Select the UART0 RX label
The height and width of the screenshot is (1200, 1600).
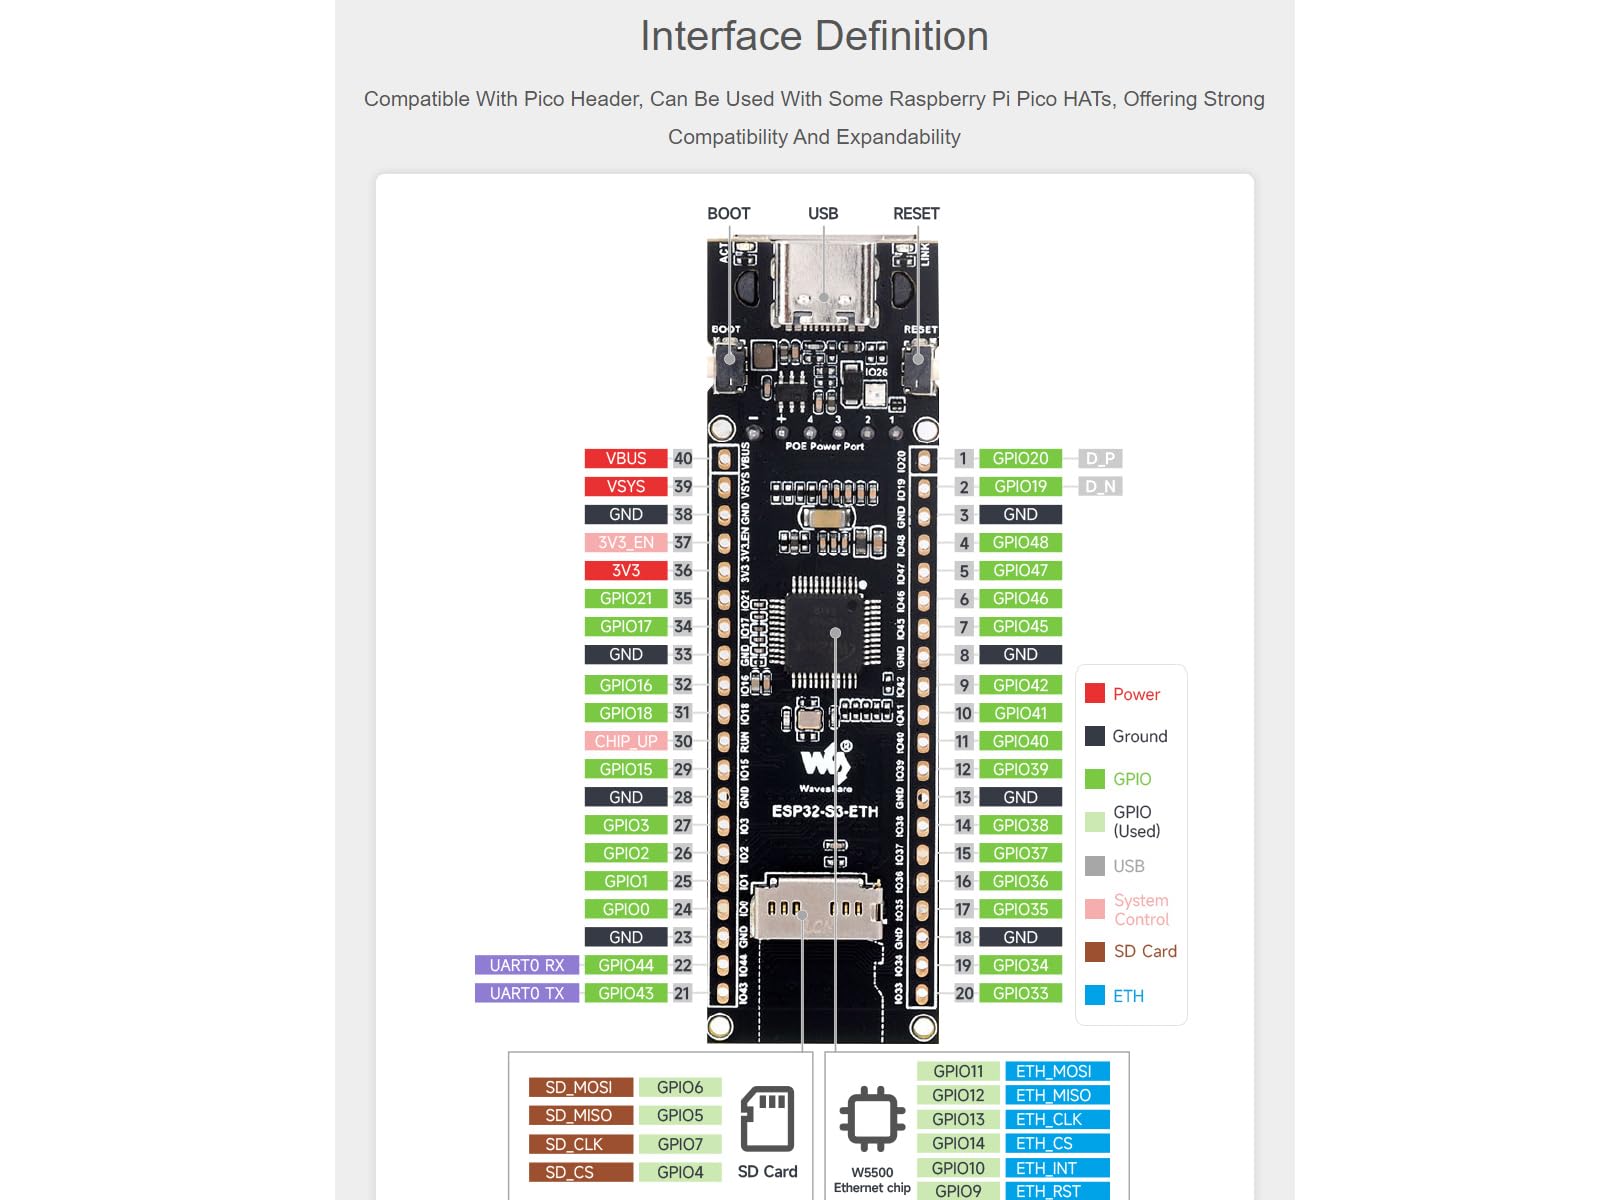(x=526, y=965)
